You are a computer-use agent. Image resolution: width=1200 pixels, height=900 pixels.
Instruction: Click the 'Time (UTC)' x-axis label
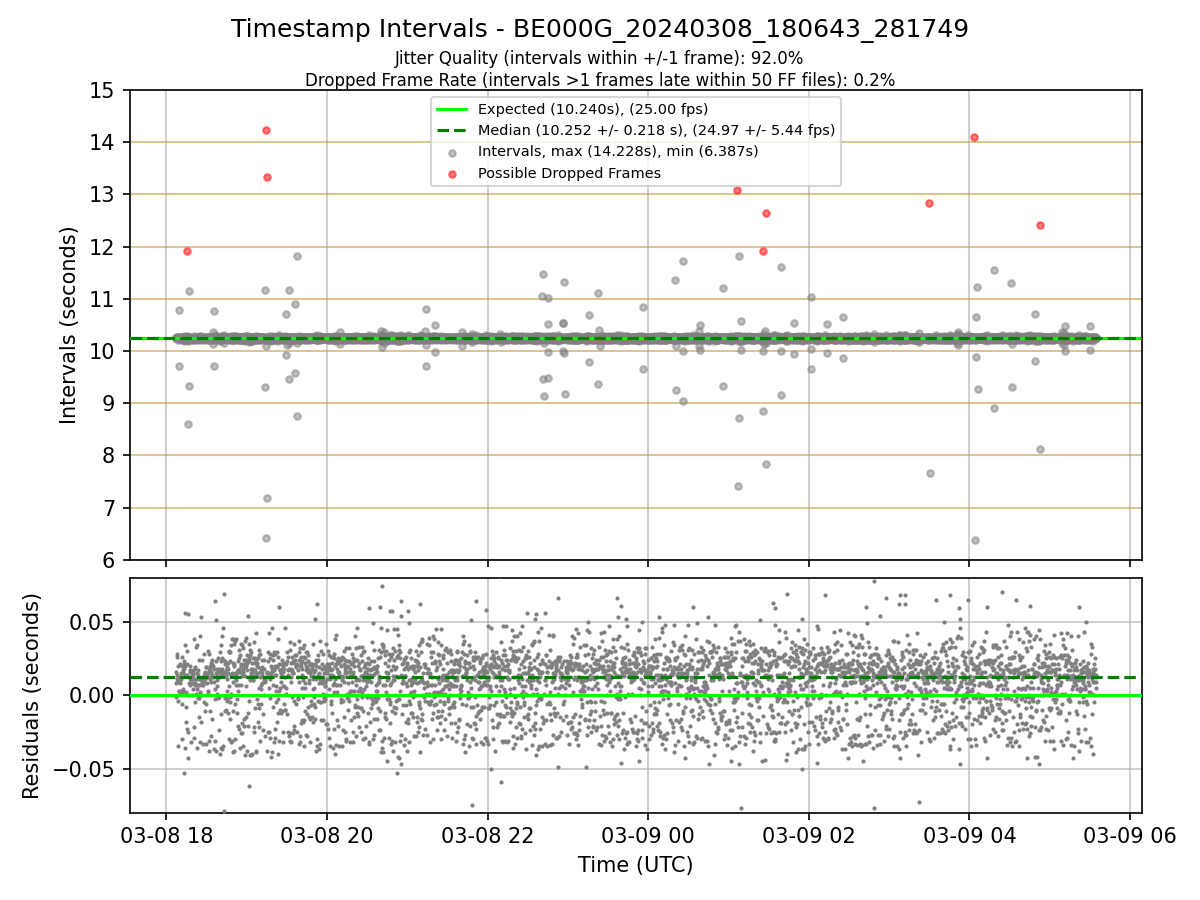(635, 864)
